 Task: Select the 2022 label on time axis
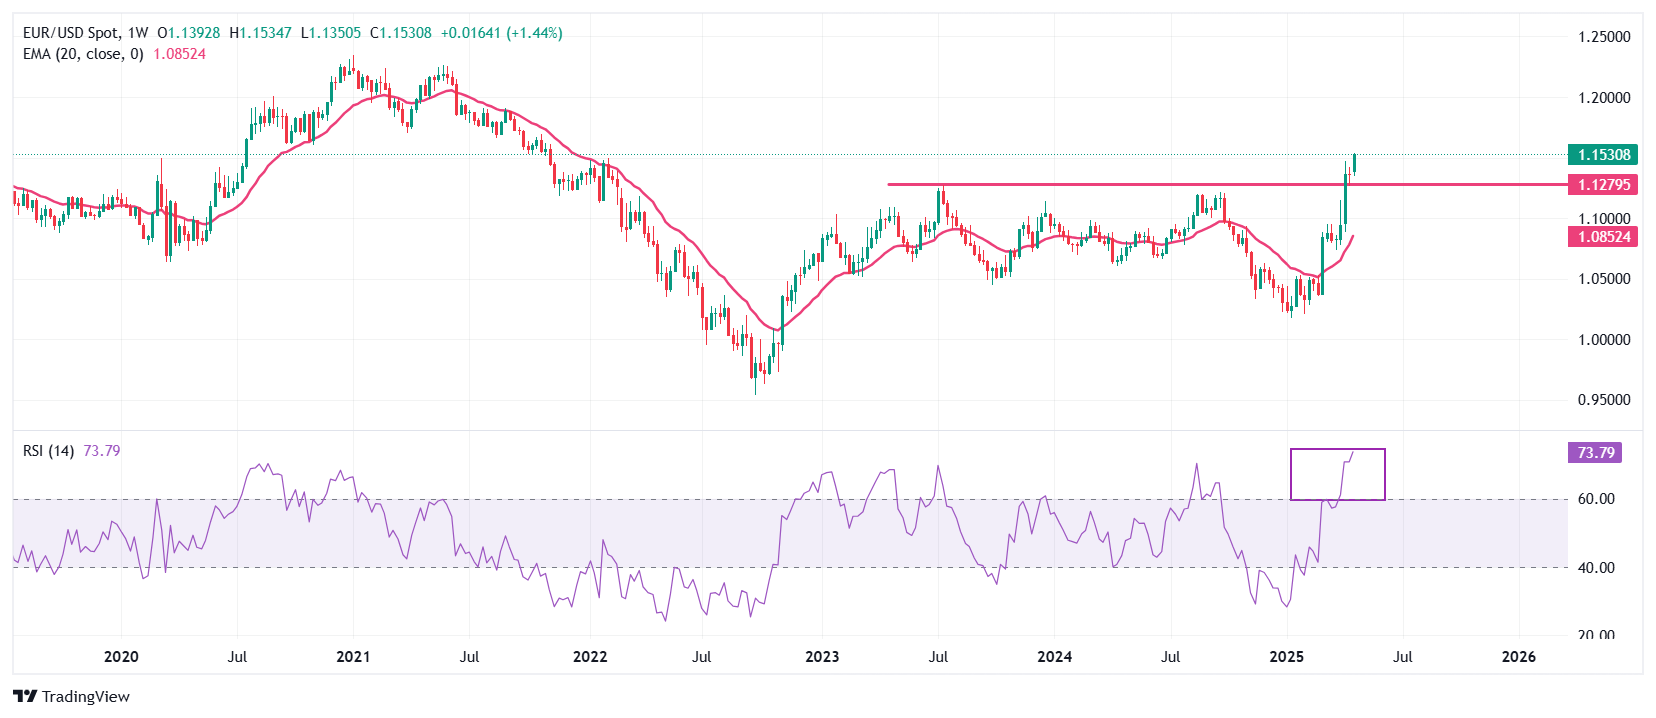(x=590, y=657)
